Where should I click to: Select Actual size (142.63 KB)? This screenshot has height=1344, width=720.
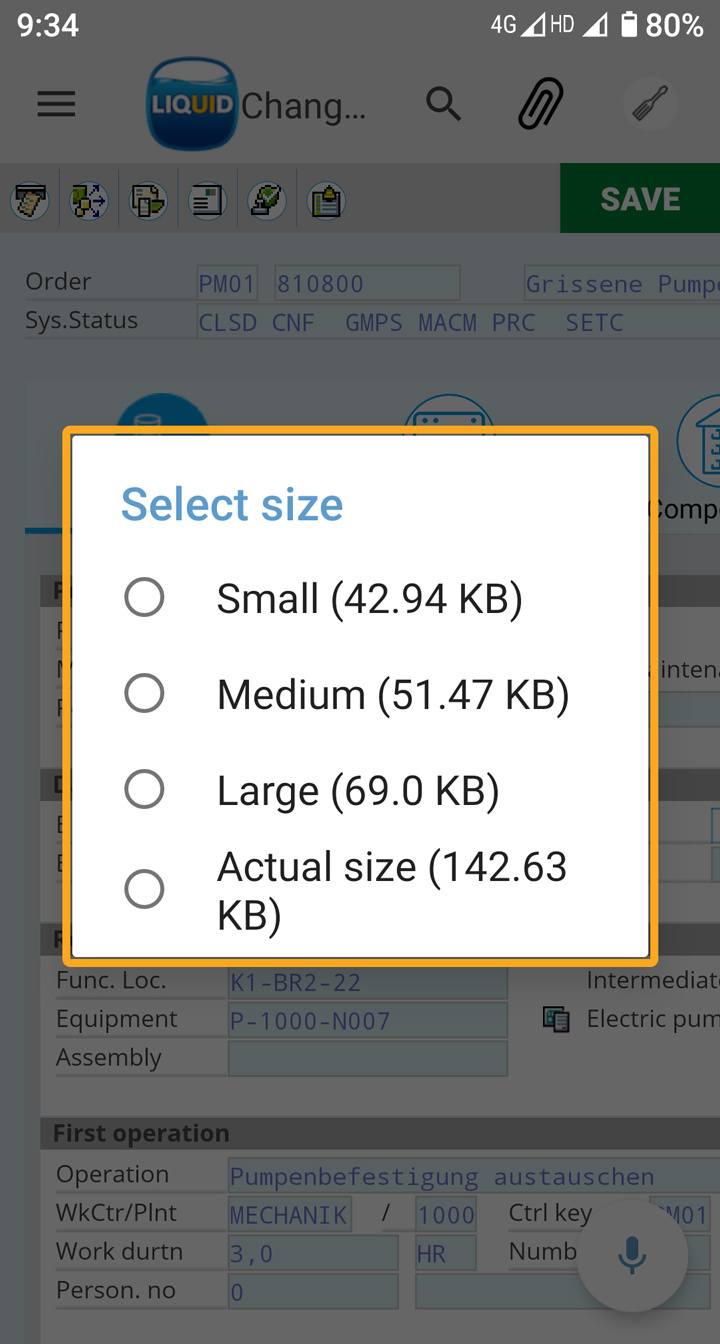click(x=145, y=889)
